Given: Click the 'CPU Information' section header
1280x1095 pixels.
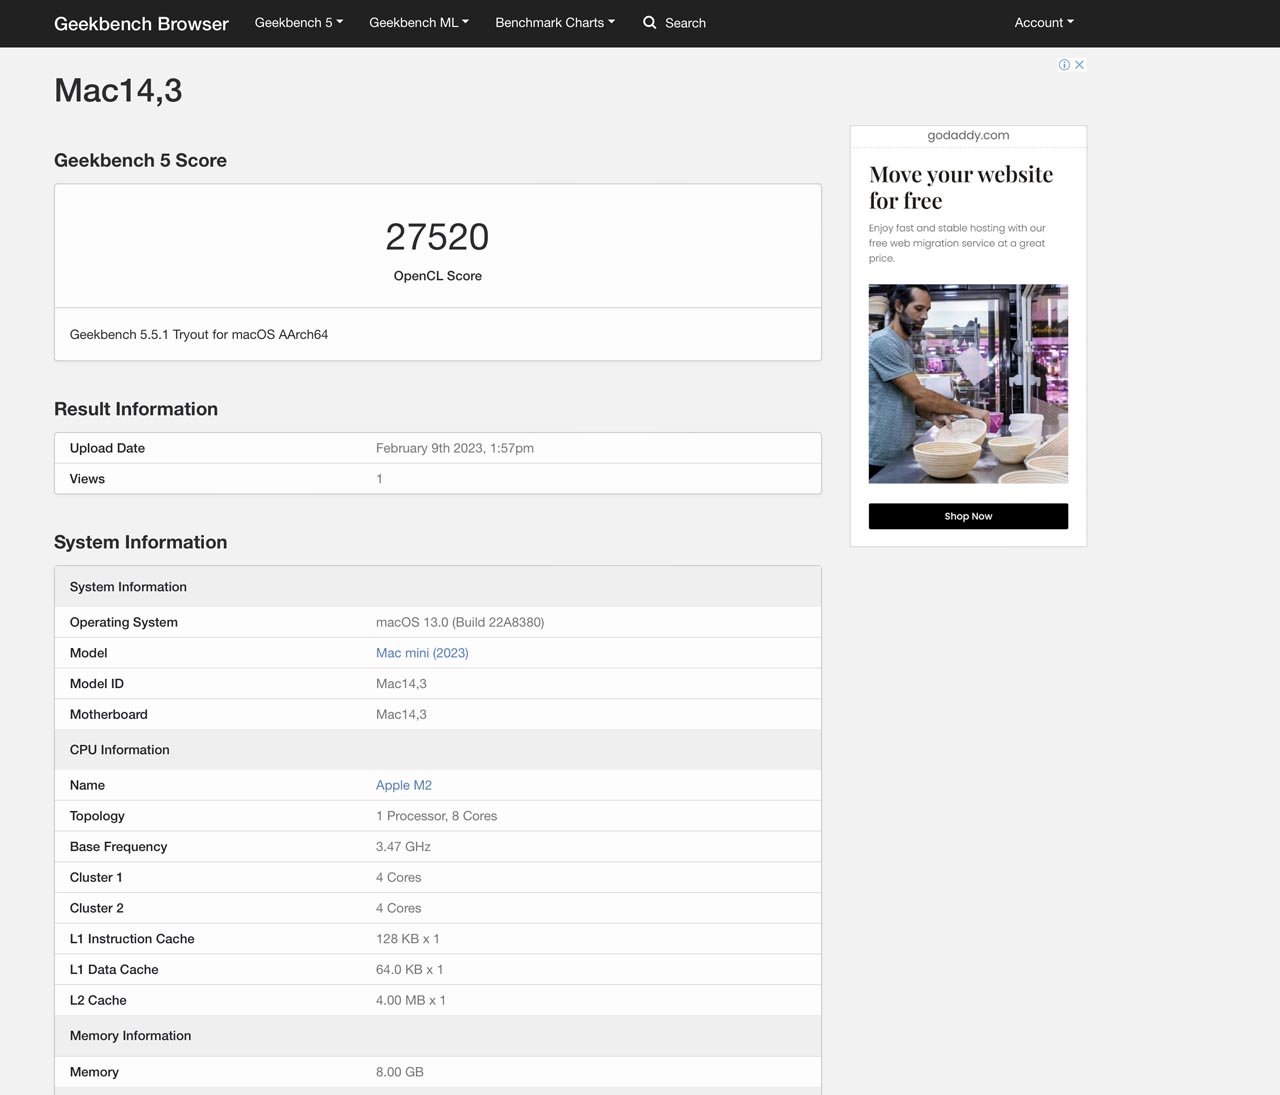Looking at the screenshot, I should pos(120,750).
